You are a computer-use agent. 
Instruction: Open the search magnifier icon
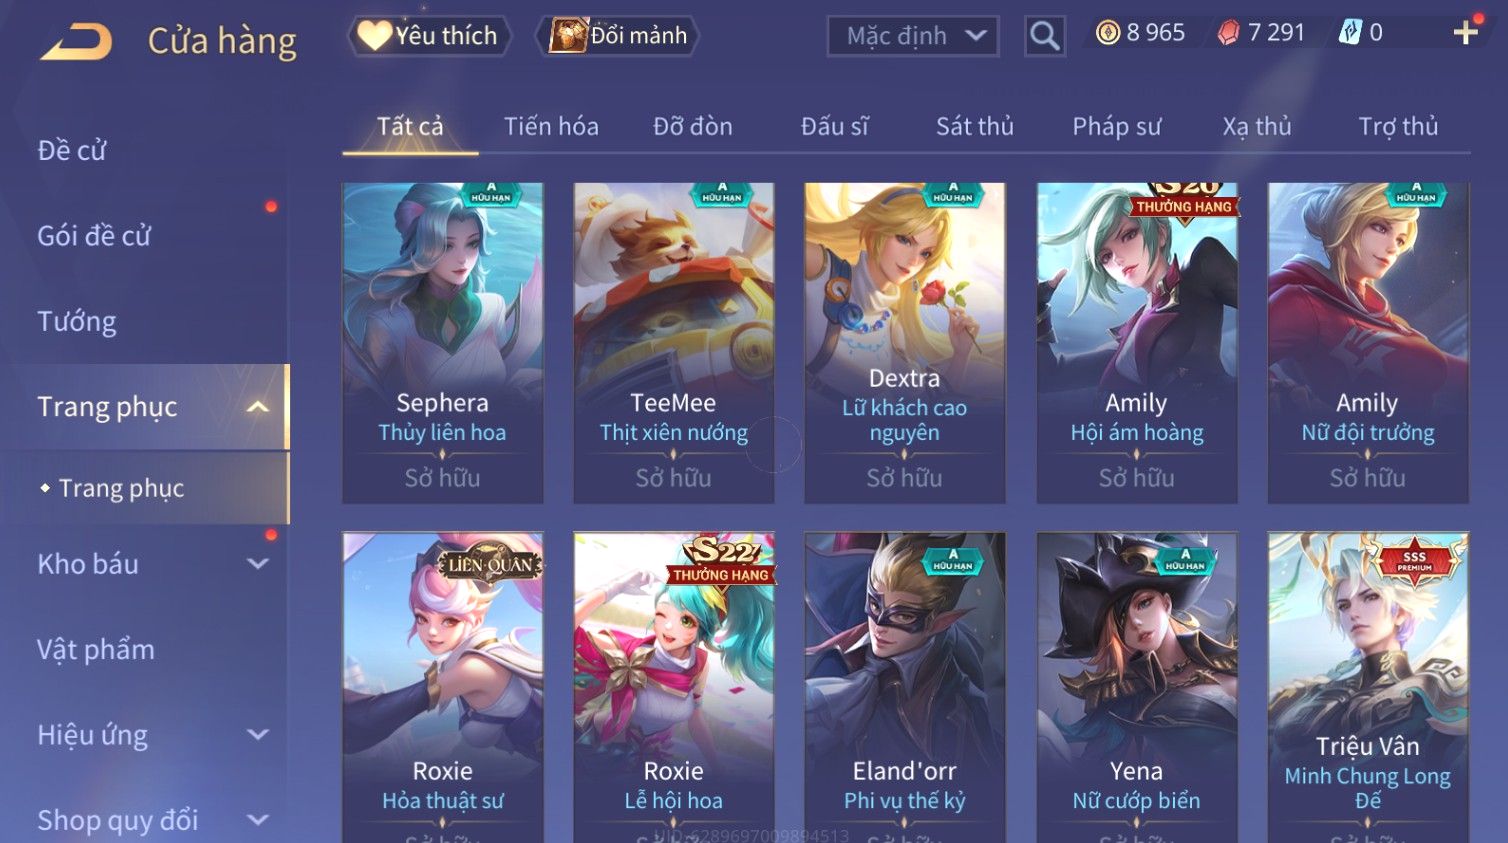(1044, 36)
